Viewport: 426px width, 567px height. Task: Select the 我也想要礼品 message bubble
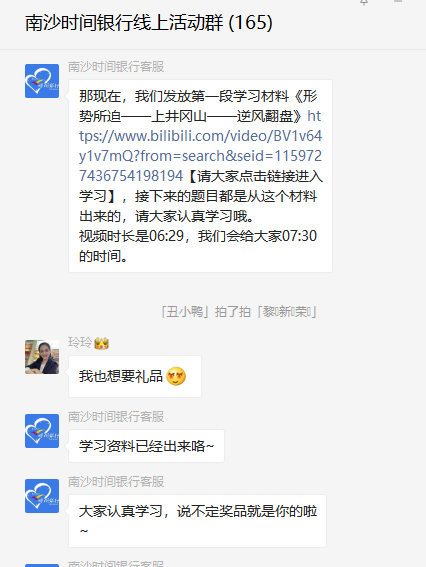click(x=135, y=376)
